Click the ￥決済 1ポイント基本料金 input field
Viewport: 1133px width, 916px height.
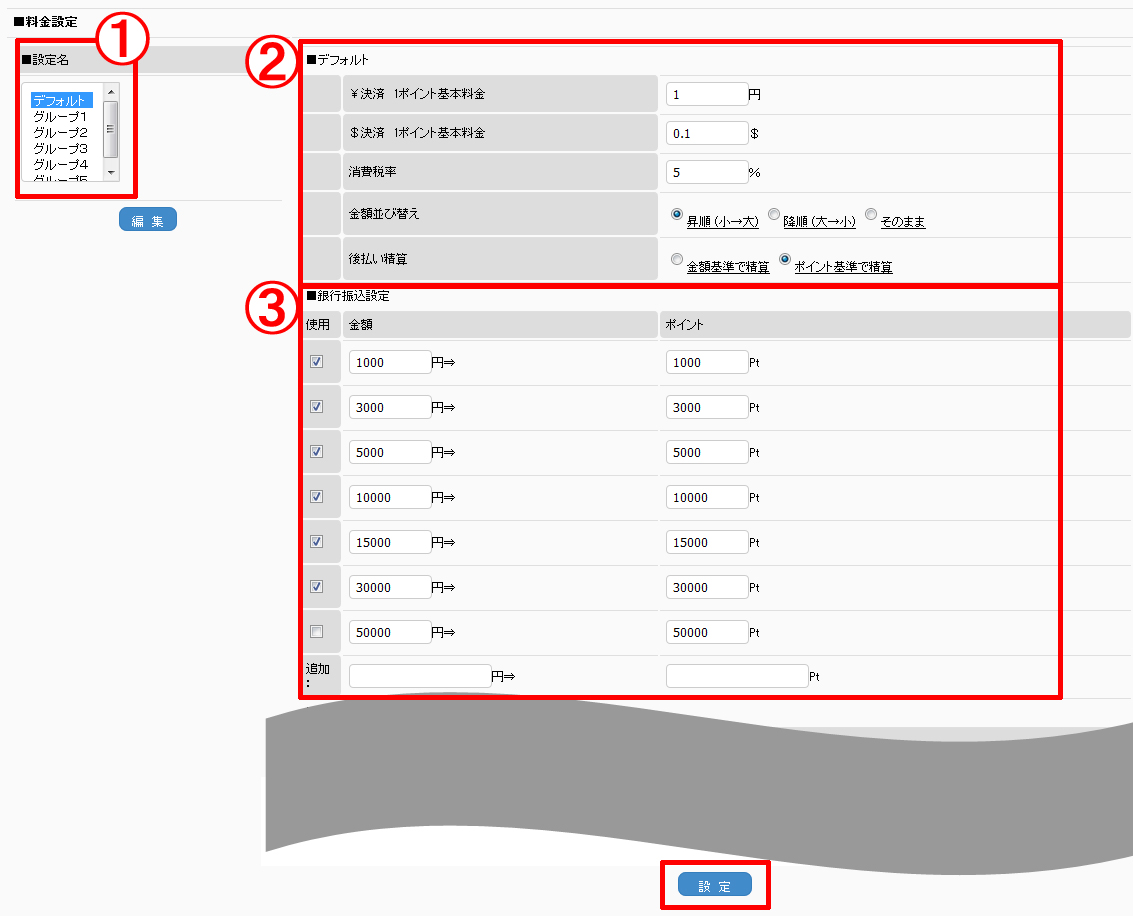click(706, 94)
